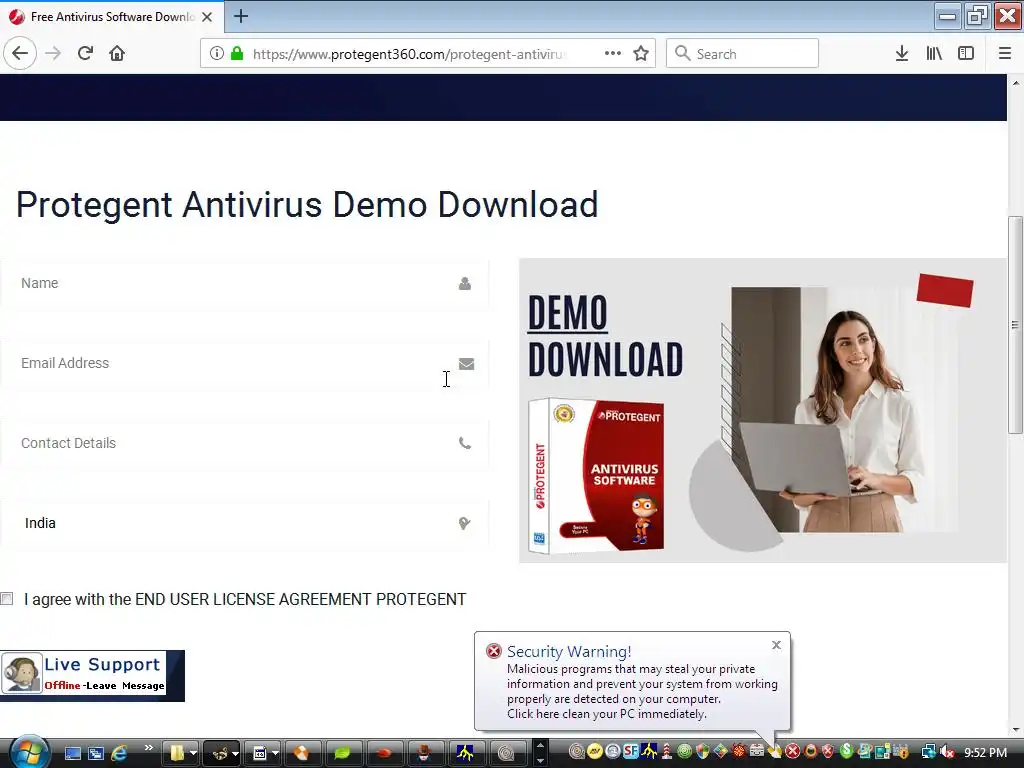Screen dimensions: 1024x768
Task: Open the India country dropdown
Action: coord(244,523)
